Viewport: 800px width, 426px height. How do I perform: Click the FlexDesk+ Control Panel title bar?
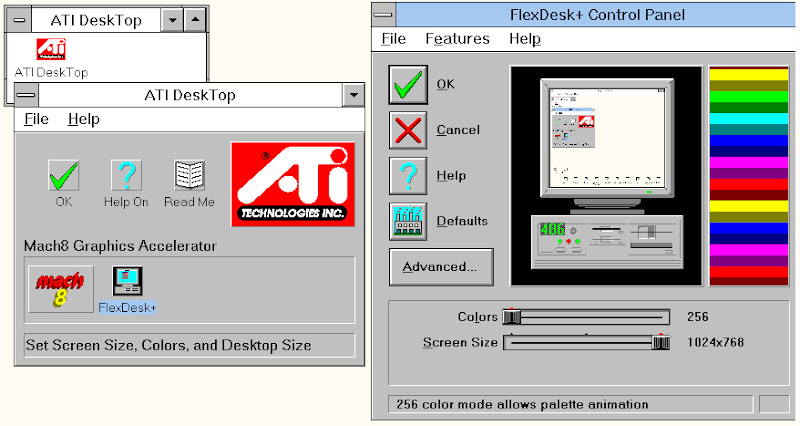pyautogui.click(x=596, y=15)
